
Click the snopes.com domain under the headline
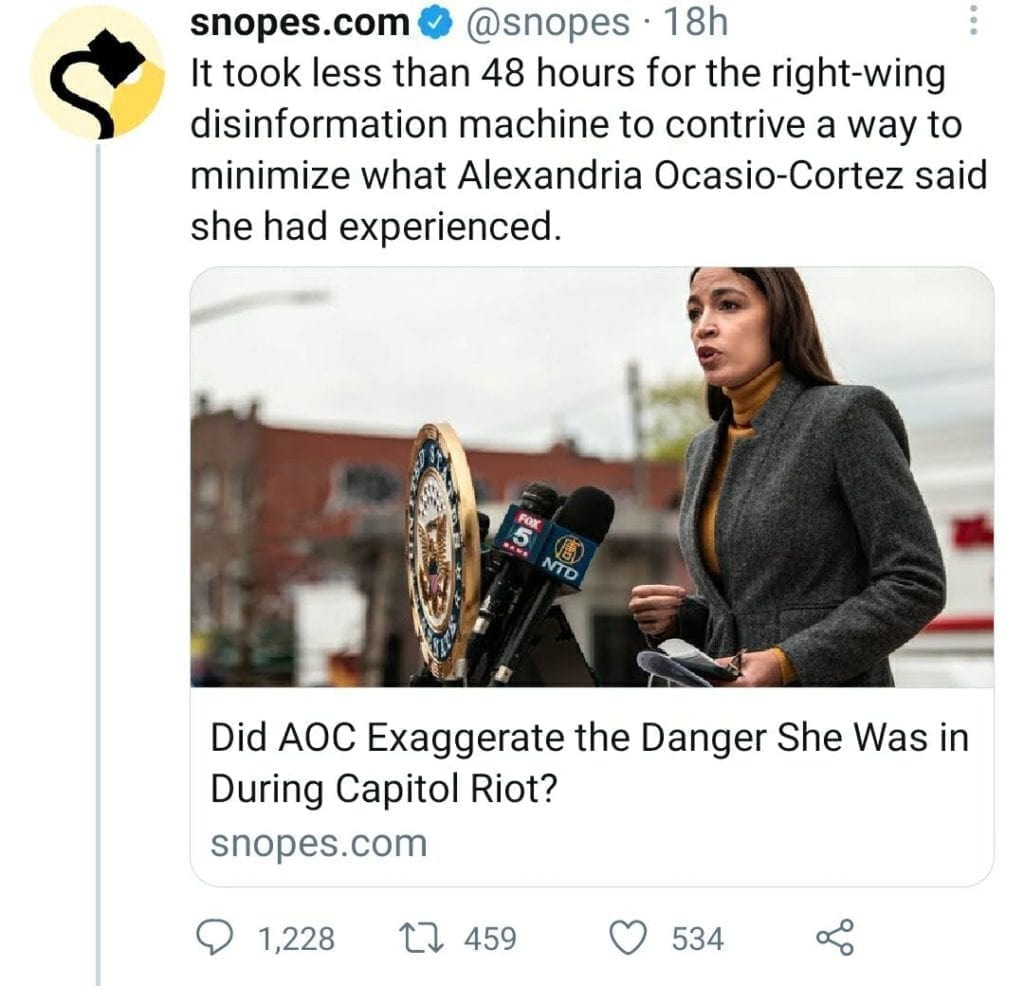tap(319, 843)
